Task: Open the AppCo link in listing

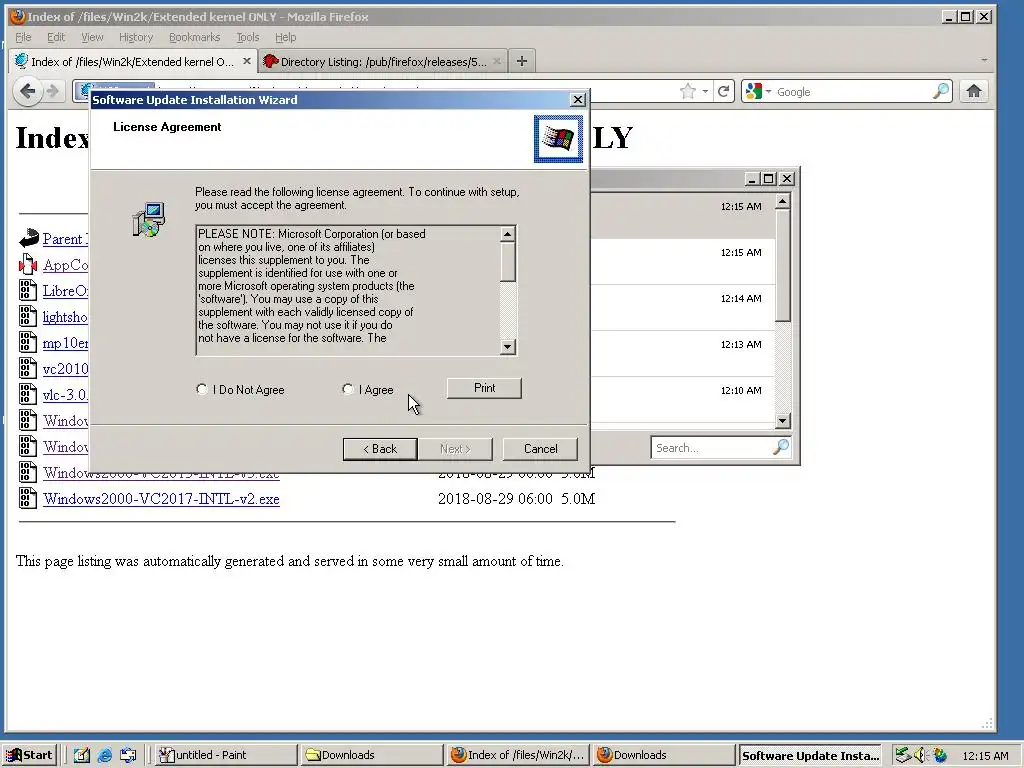Action: click(x=65, y=265)
